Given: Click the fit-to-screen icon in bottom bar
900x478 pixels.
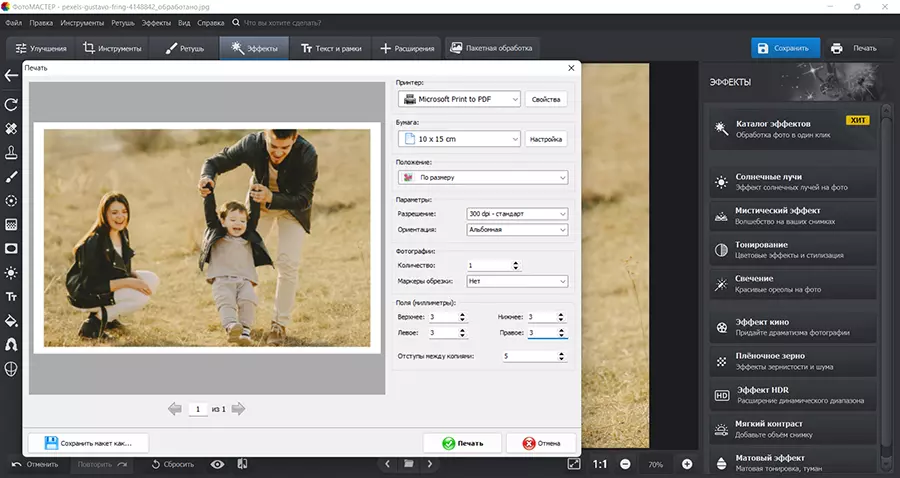Looking at the screenshot, I should (x=573, y=464).
